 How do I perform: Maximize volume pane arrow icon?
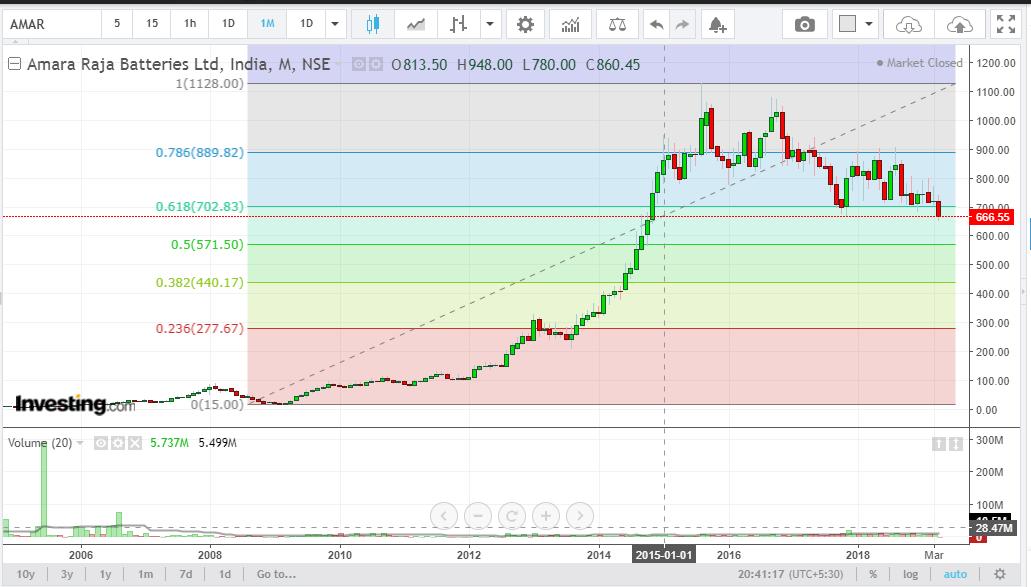955,444
